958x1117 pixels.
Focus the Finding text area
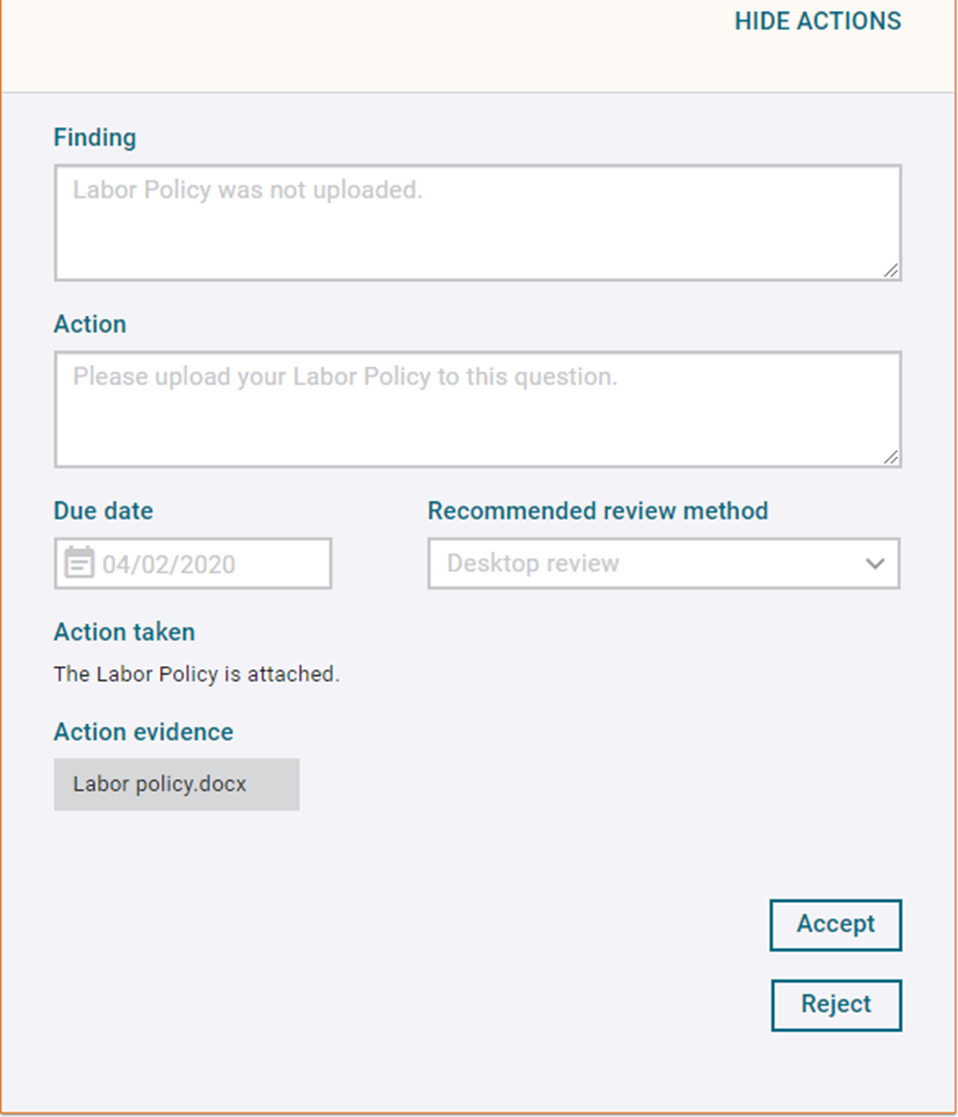click(x=478, y=223)
